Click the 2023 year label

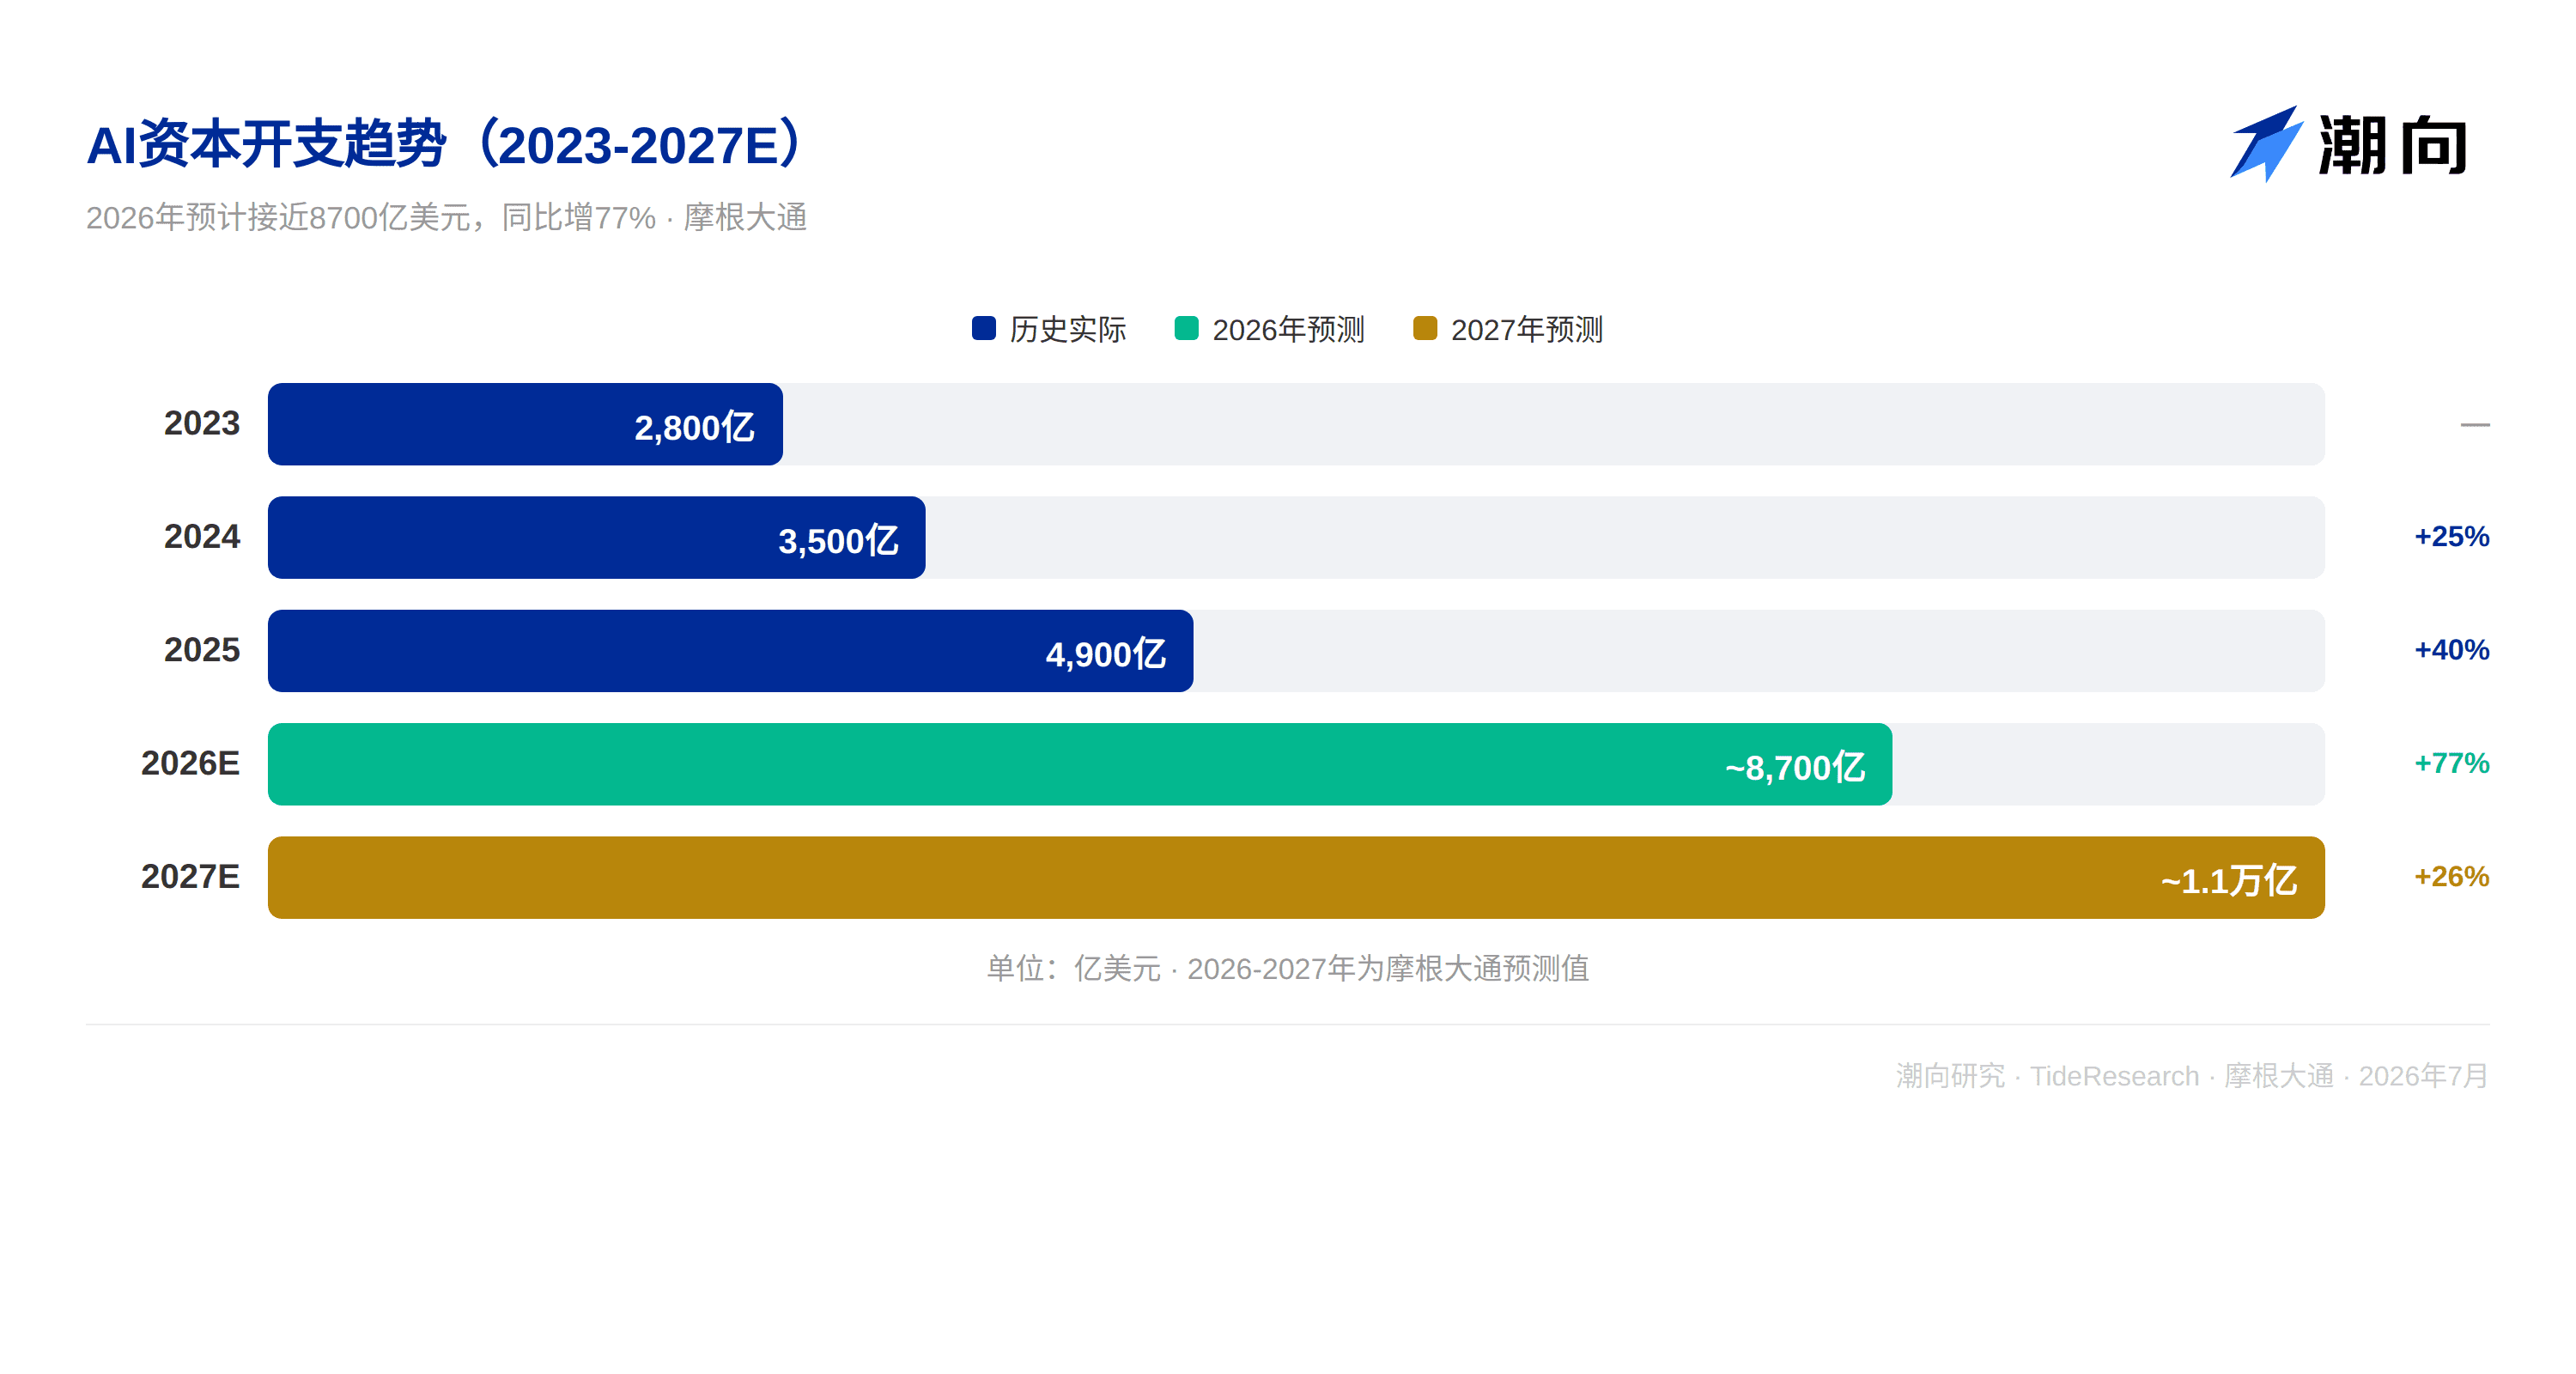click(202, 423)
